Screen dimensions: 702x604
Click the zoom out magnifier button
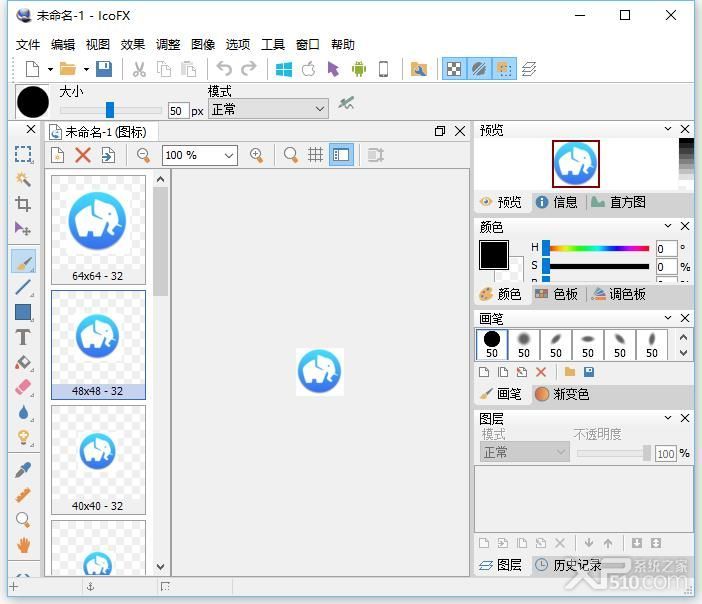[143, 155]
